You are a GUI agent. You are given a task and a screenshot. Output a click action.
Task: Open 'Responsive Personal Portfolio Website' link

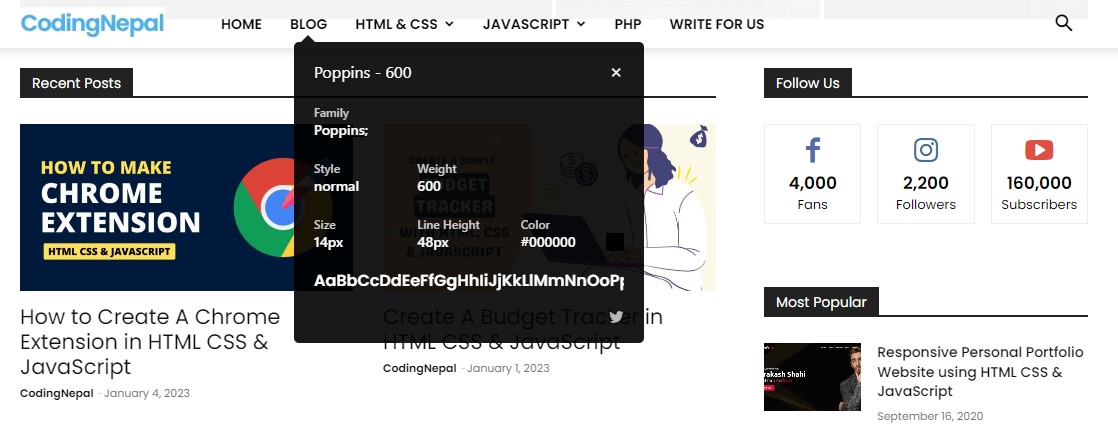980,372
